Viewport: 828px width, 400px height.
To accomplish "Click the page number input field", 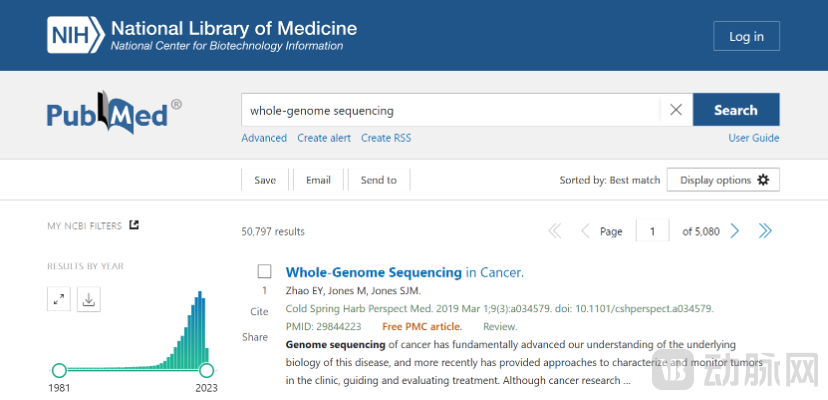I will 653,231.
